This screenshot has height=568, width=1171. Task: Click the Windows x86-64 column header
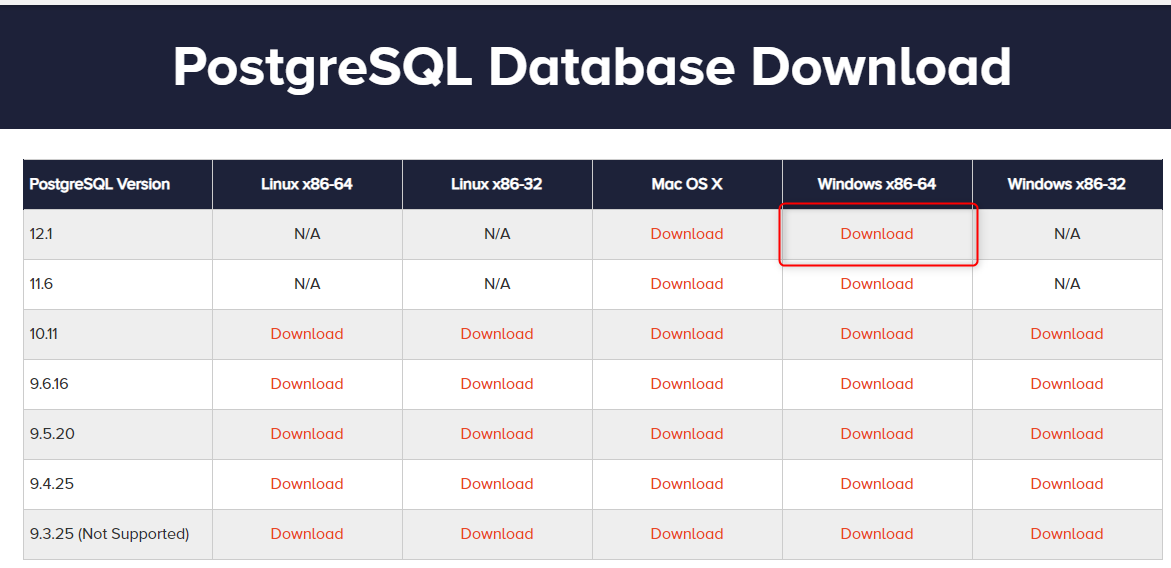[876, 184]
